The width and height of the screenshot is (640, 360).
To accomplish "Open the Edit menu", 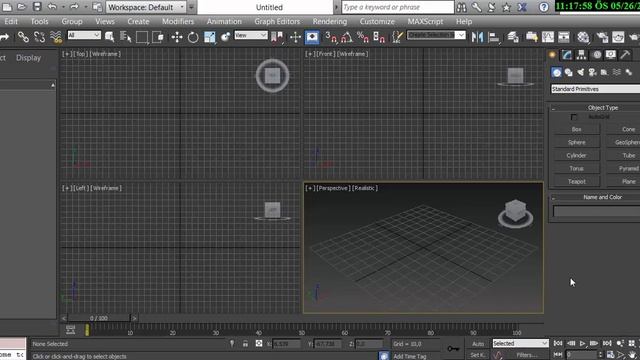I will [11, 21].
